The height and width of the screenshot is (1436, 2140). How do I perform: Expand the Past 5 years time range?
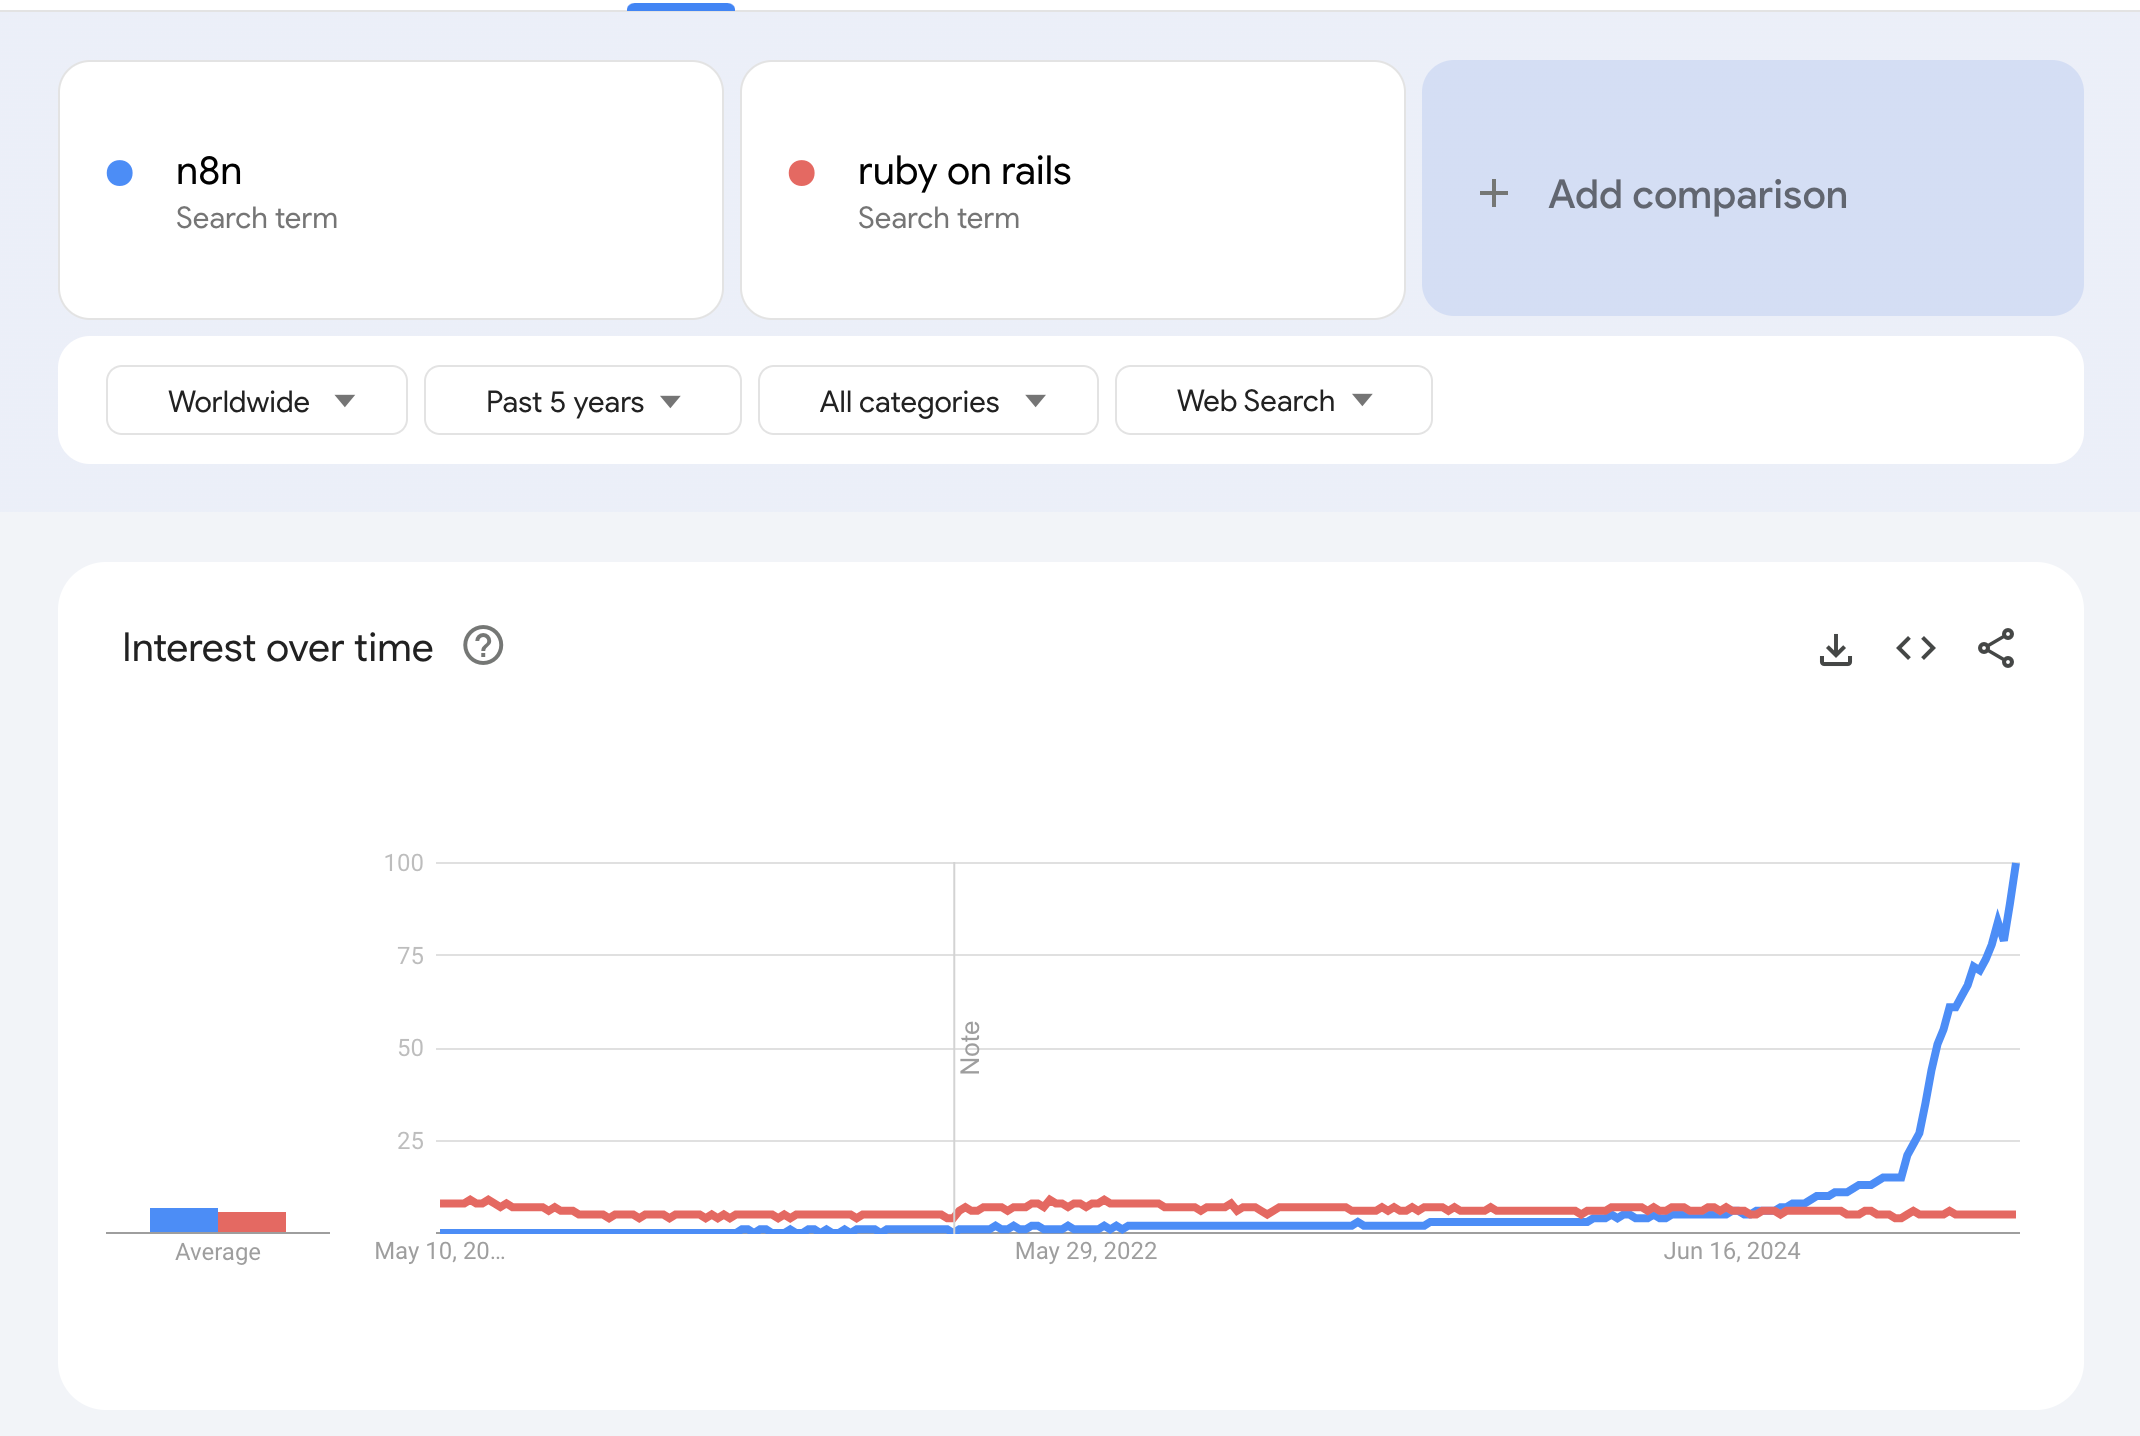click(x=582, y=401)
